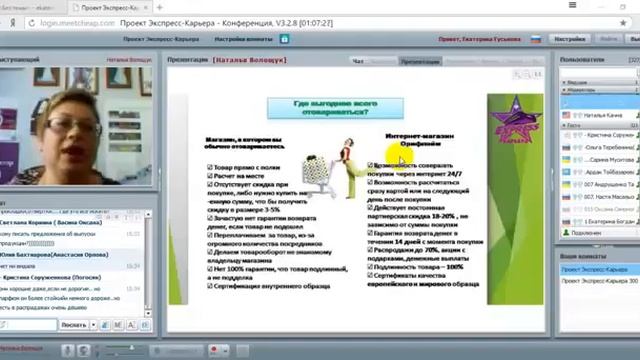Click the green Подключен status indicator
The height and width of the screenshot is (360, 640).
click(x=566, y=233)
